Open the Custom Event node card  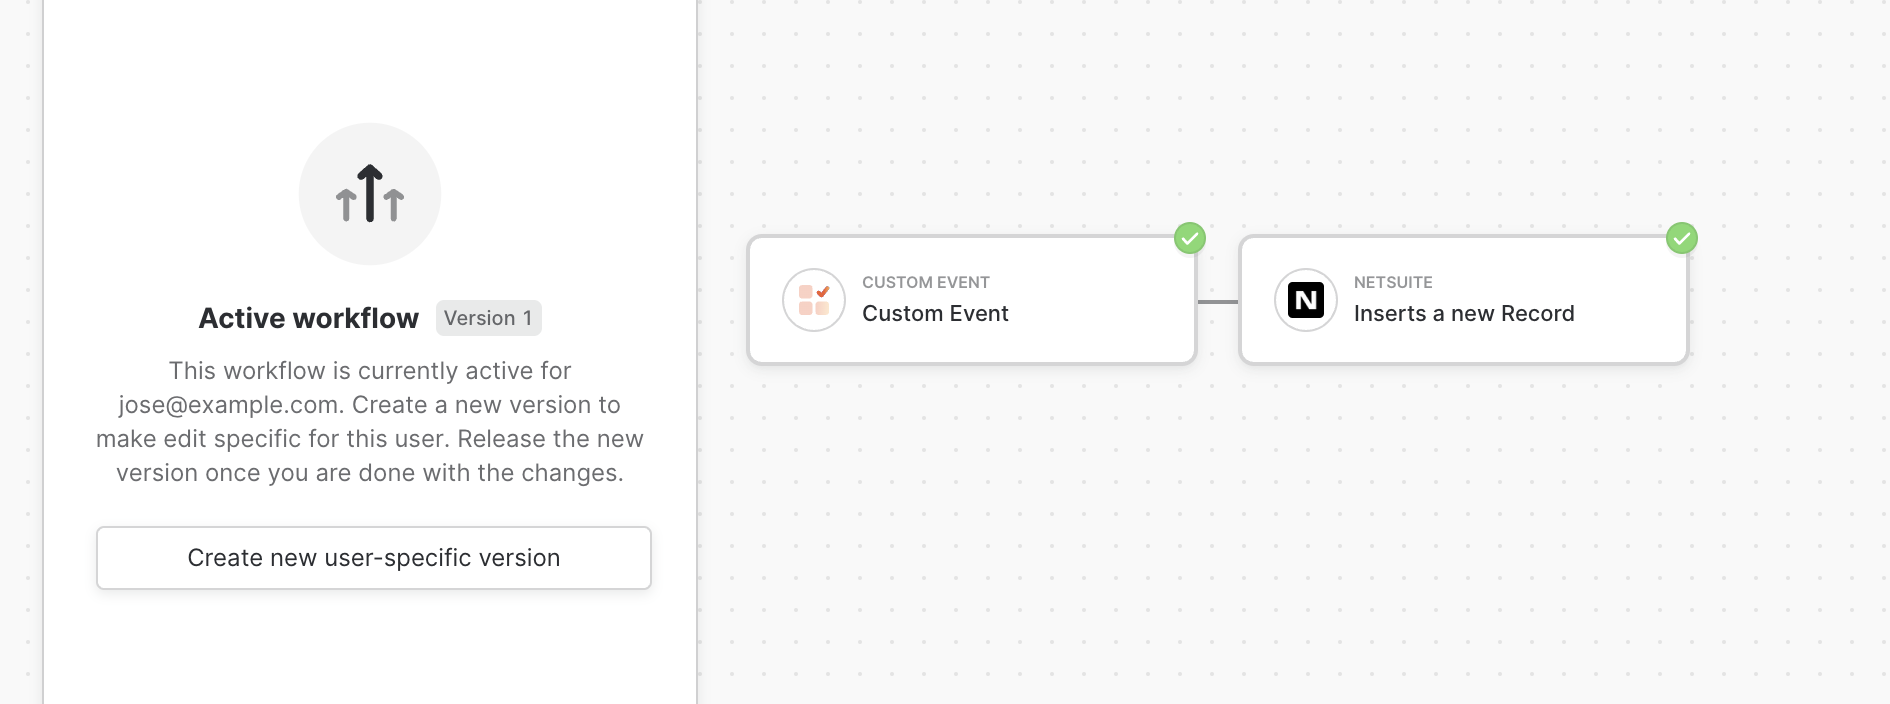[x=972, y=300]
